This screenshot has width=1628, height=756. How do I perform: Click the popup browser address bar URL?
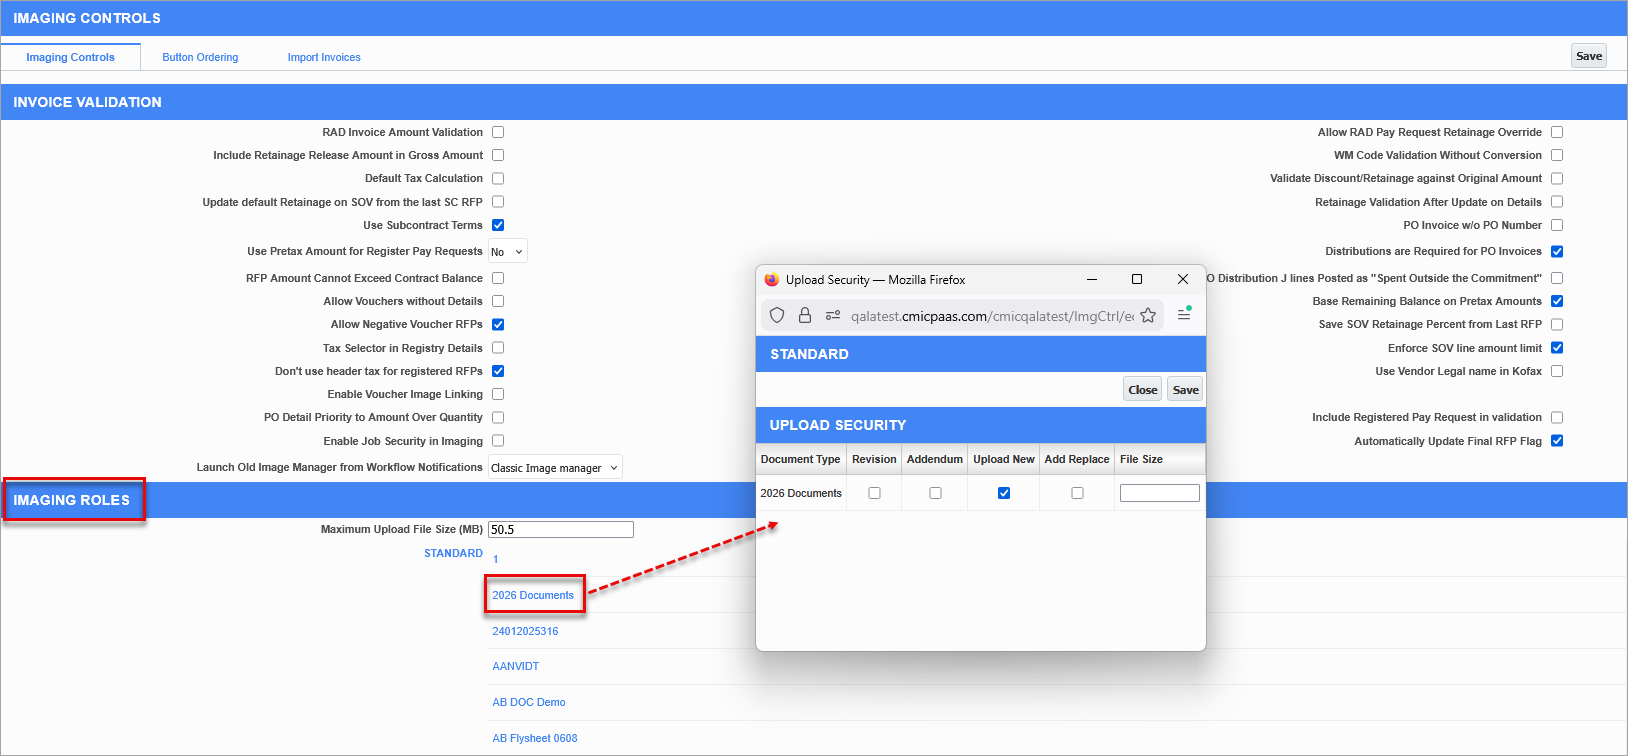(992, 316)
